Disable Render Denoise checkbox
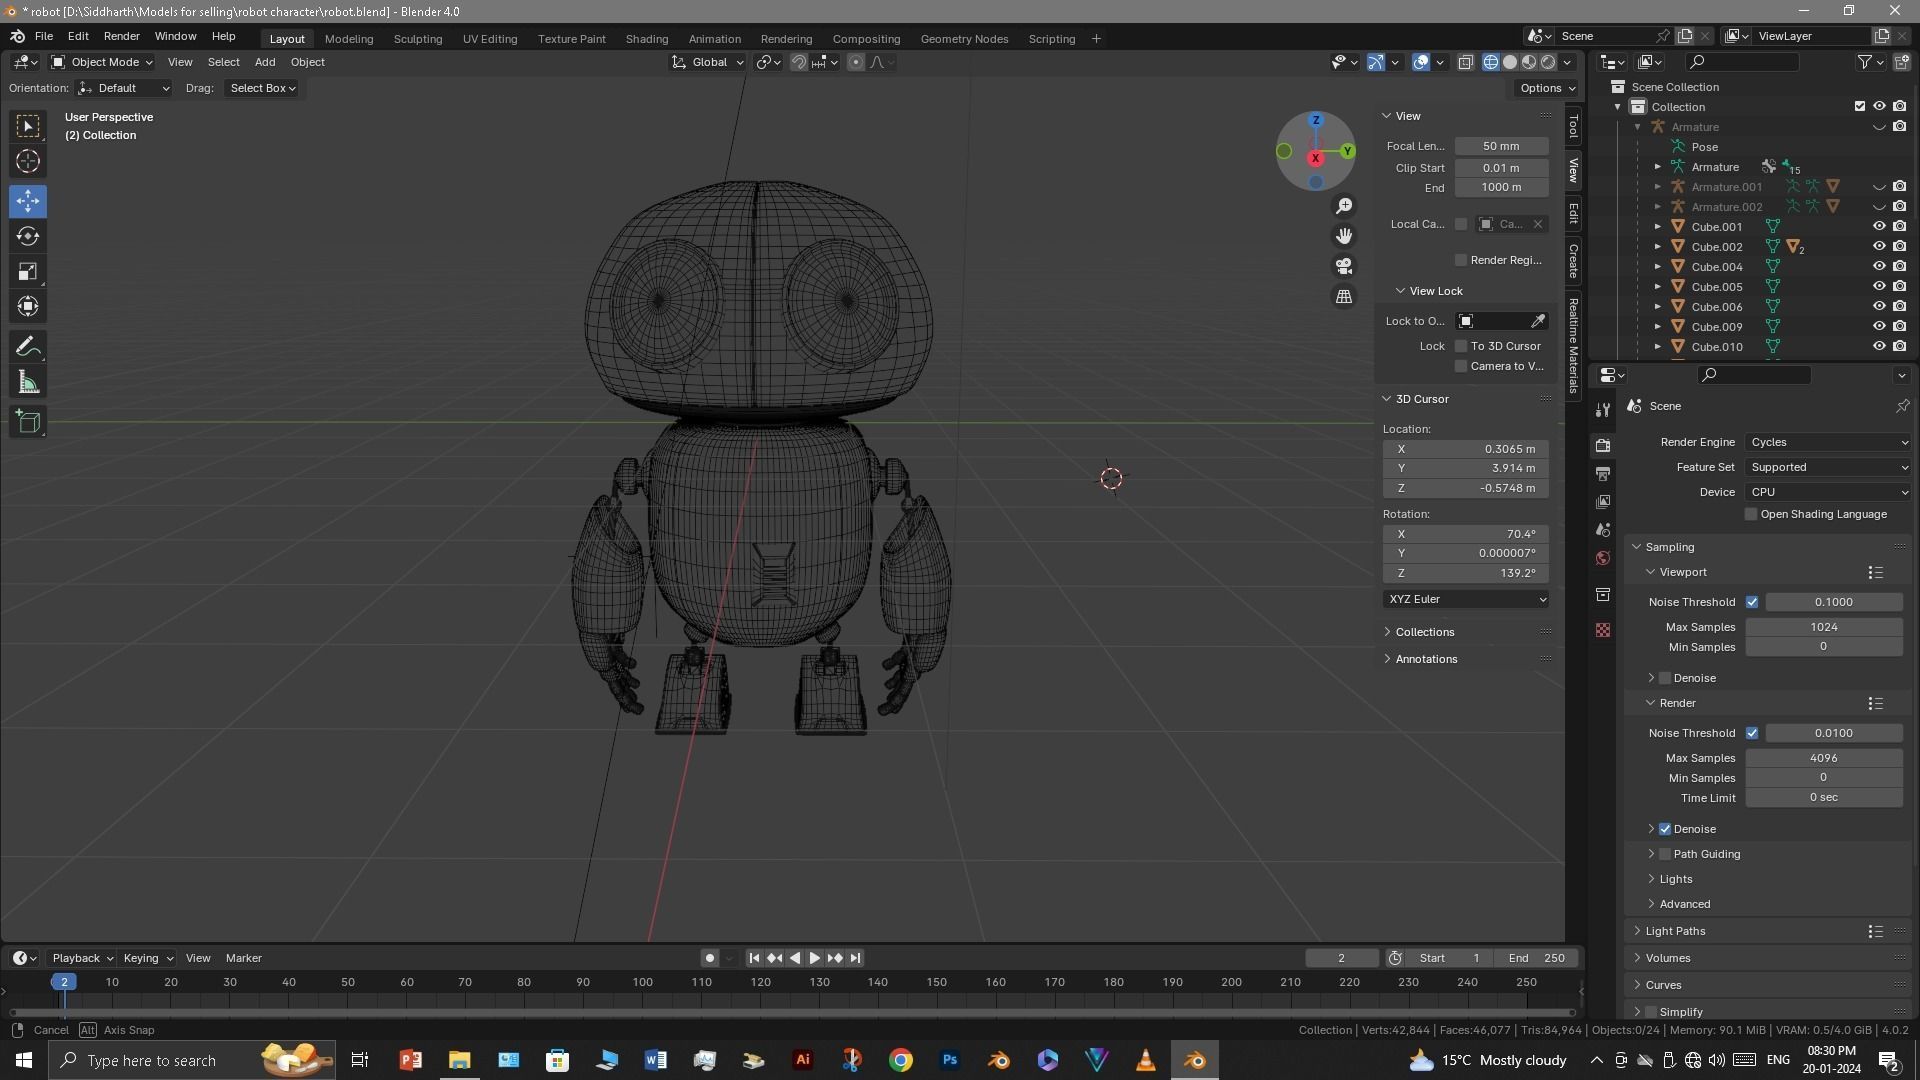1920x1080 pixels. [x=1665, y=829]
